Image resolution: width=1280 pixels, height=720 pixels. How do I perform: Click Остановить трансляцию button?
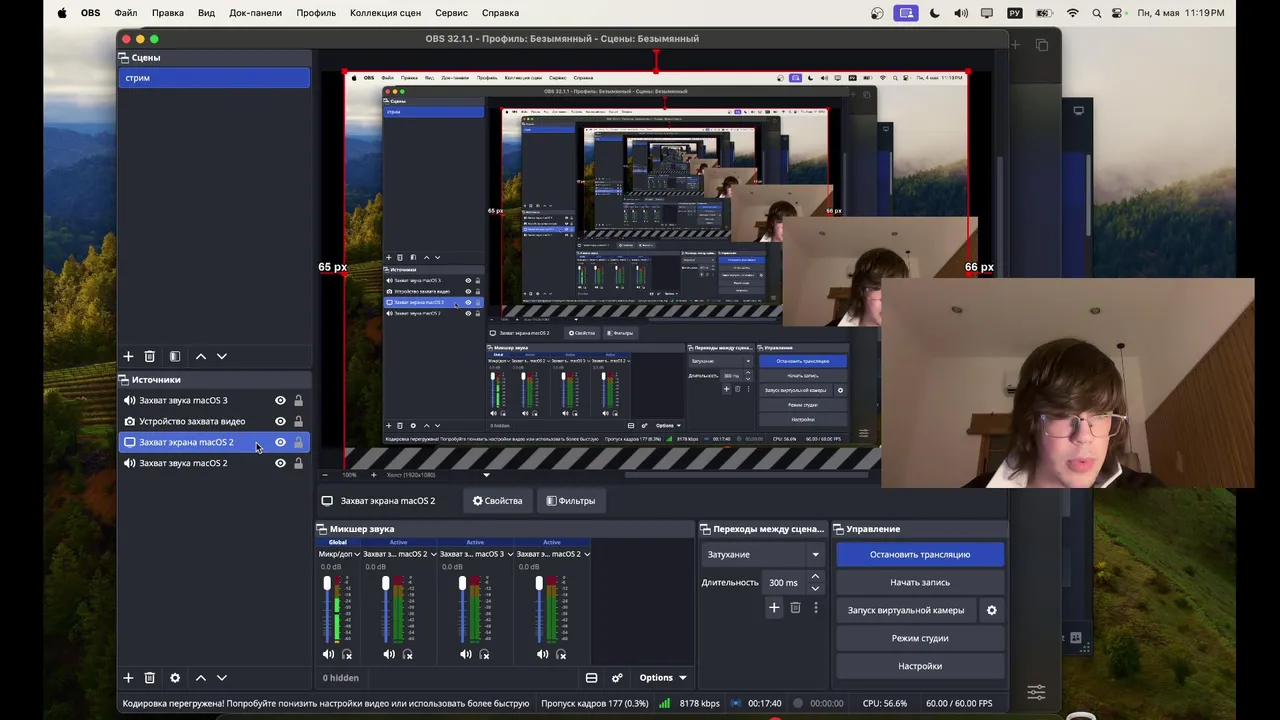(920, 554)
